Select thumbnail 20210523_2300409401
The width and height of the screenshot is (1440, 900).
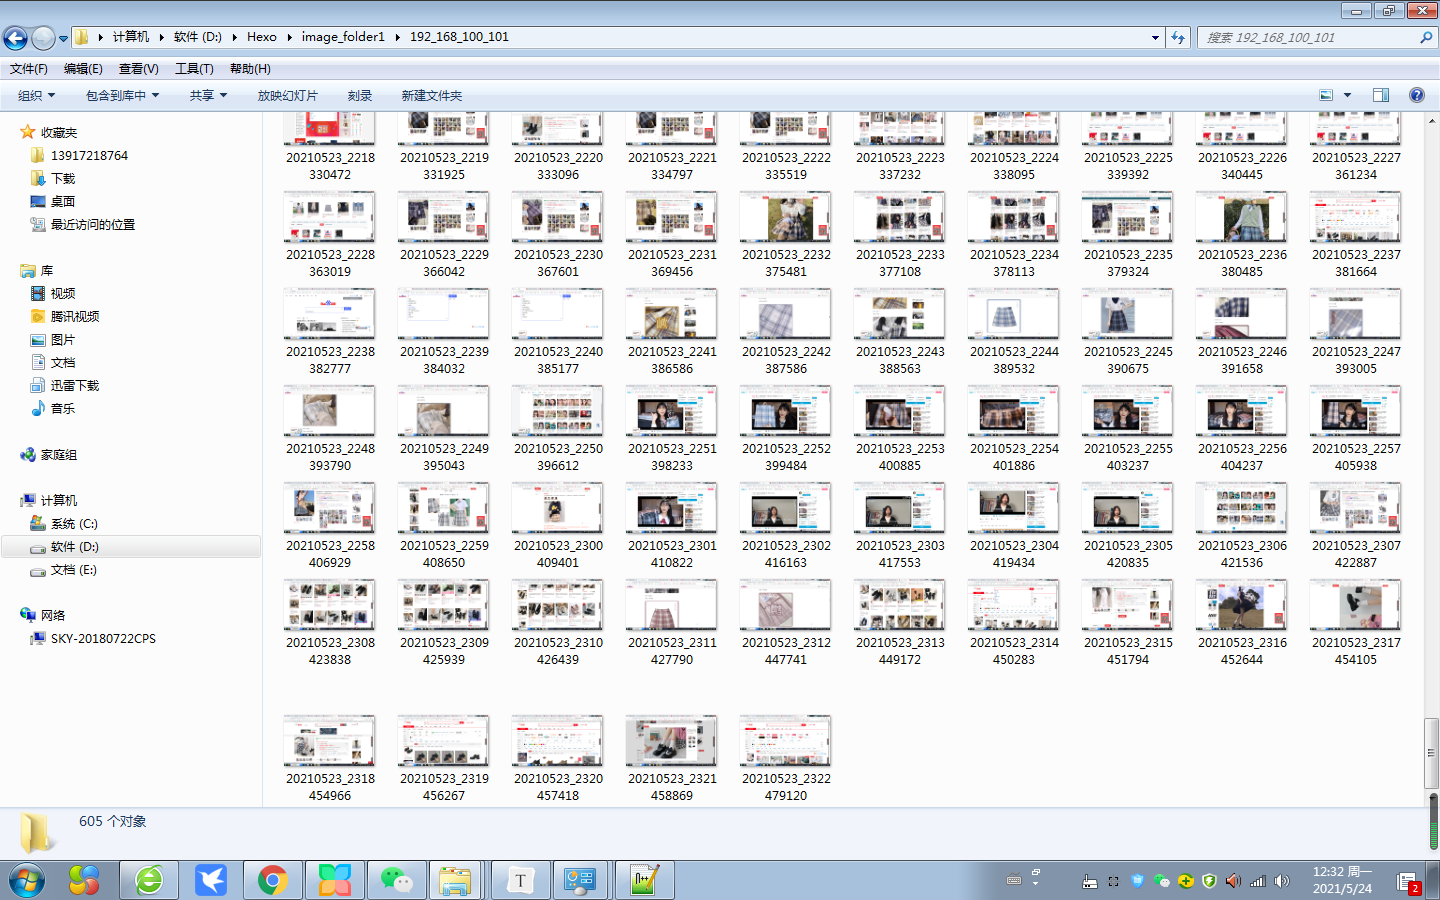coord(558,508)
